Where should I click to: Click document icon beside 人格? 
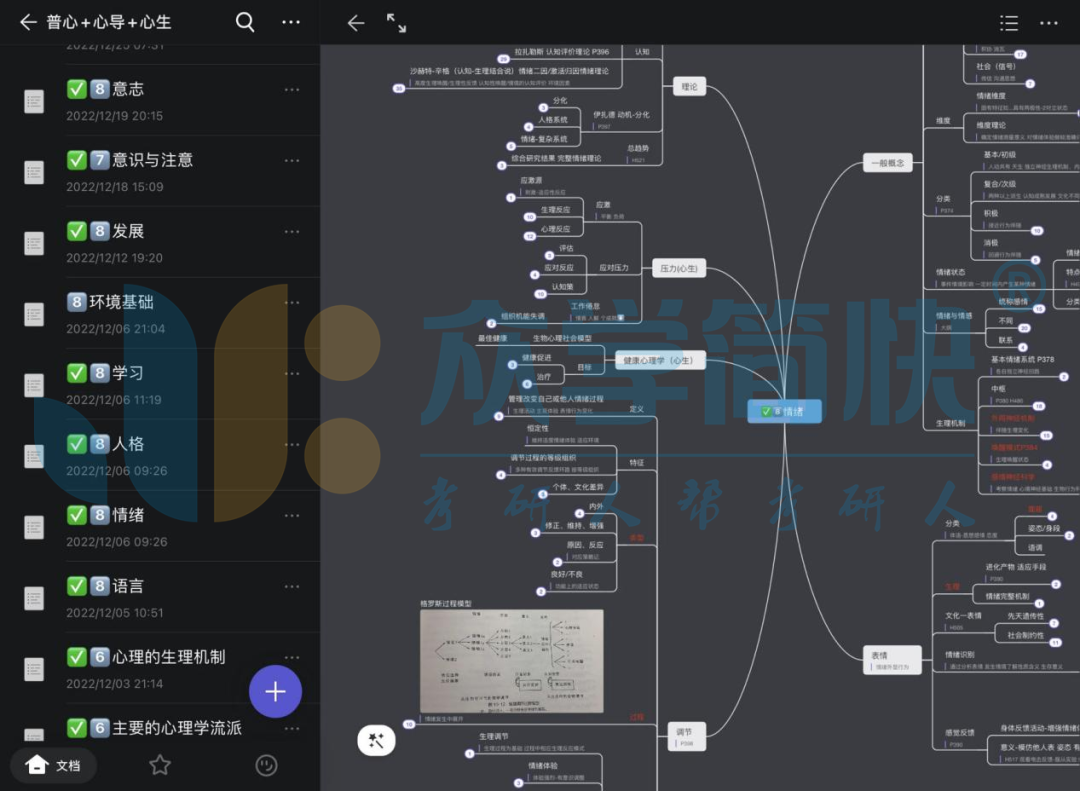(x=34, y=456)
